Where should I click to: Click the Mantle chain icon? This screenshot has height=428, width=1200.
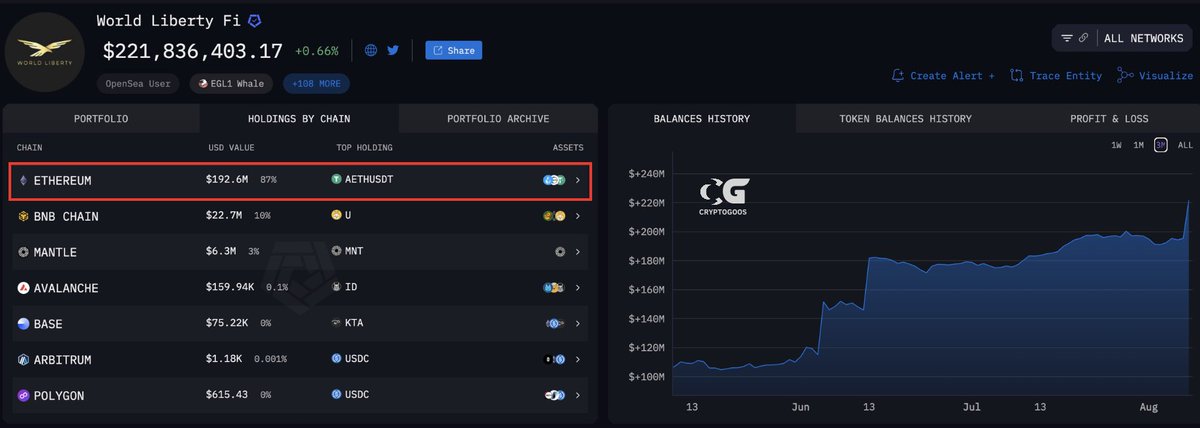point(24,252)
